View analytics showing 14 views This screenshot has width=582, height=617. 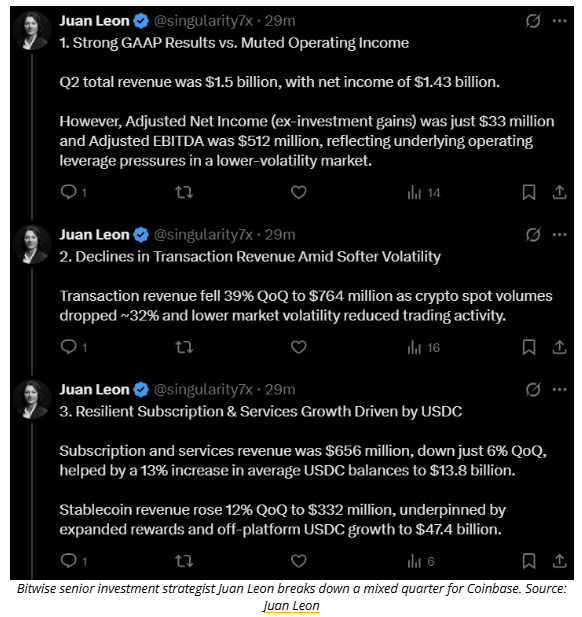coord(423,193)
